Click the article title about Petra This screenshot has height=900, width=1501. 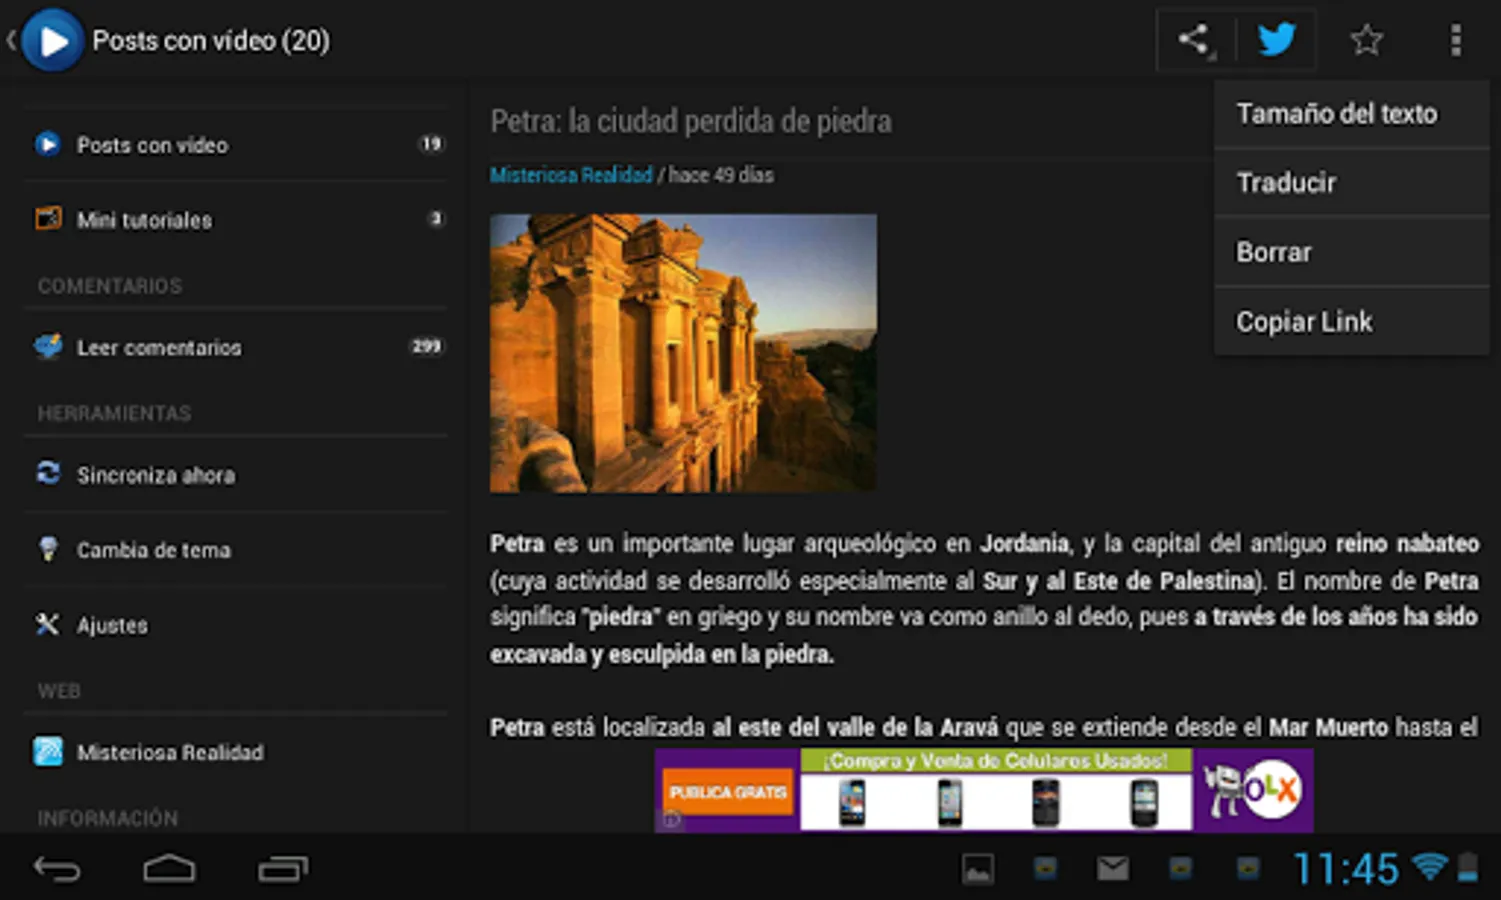pyautogui.click(x=691, y=121)
